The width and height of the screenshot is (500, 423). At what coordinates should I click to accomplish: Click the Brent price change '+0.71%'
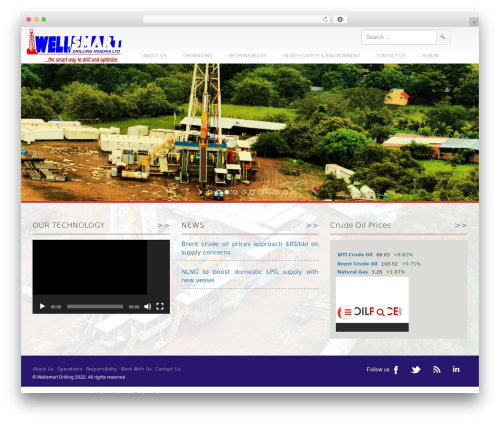(x=411, y=264)
